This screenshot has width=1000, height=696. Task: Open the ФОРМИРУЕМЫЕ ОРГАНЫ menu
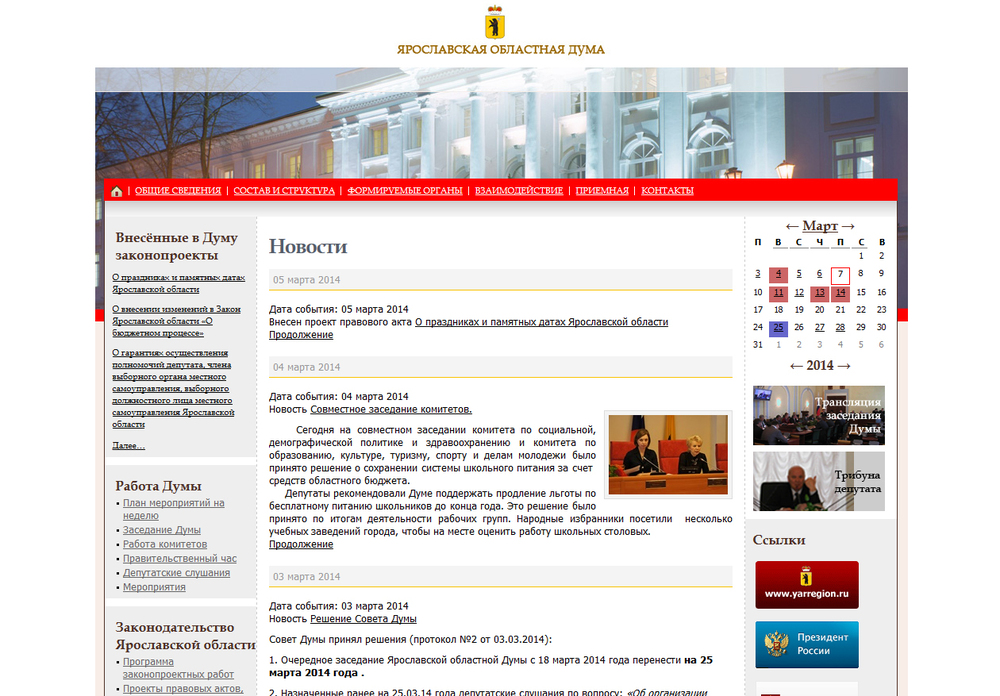pos(405,191)
